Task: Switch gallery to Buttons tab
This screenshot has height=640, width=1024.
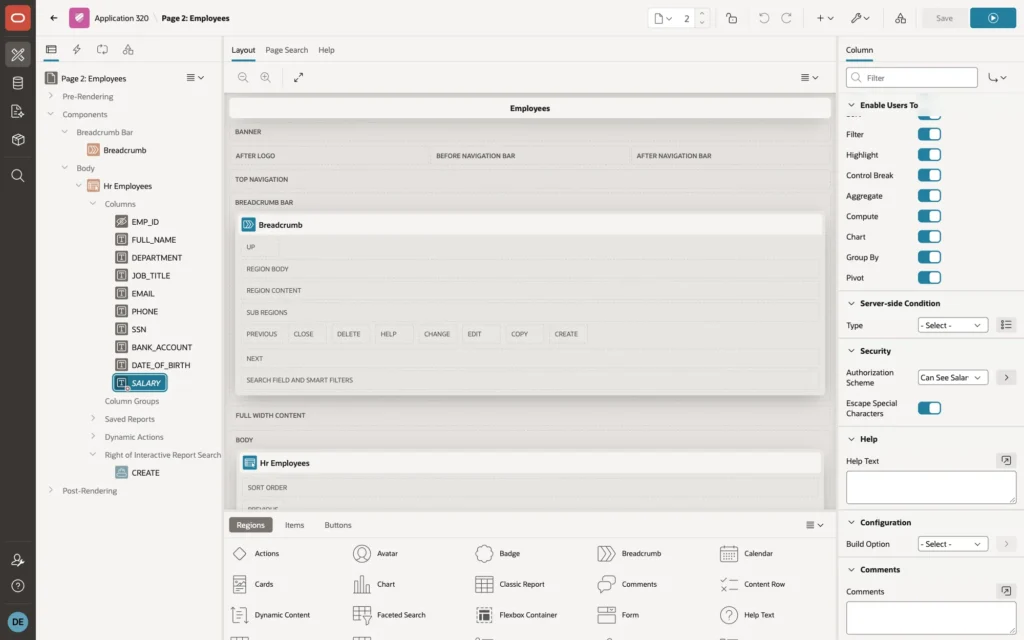Action: 338,525
